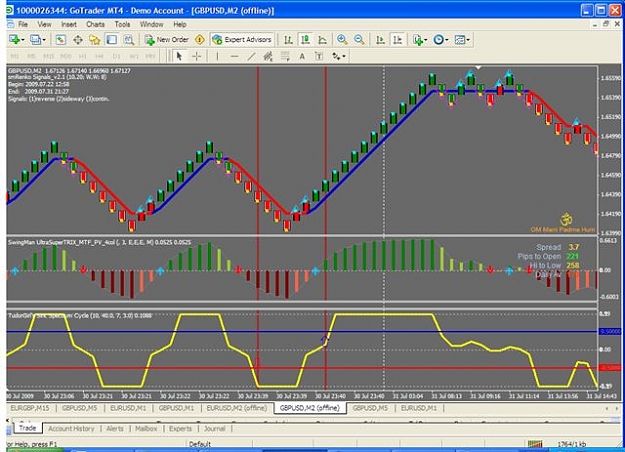Expand the Templates dropdown arrow
This screenshot has width=625, height=452.
pos(468,40)
